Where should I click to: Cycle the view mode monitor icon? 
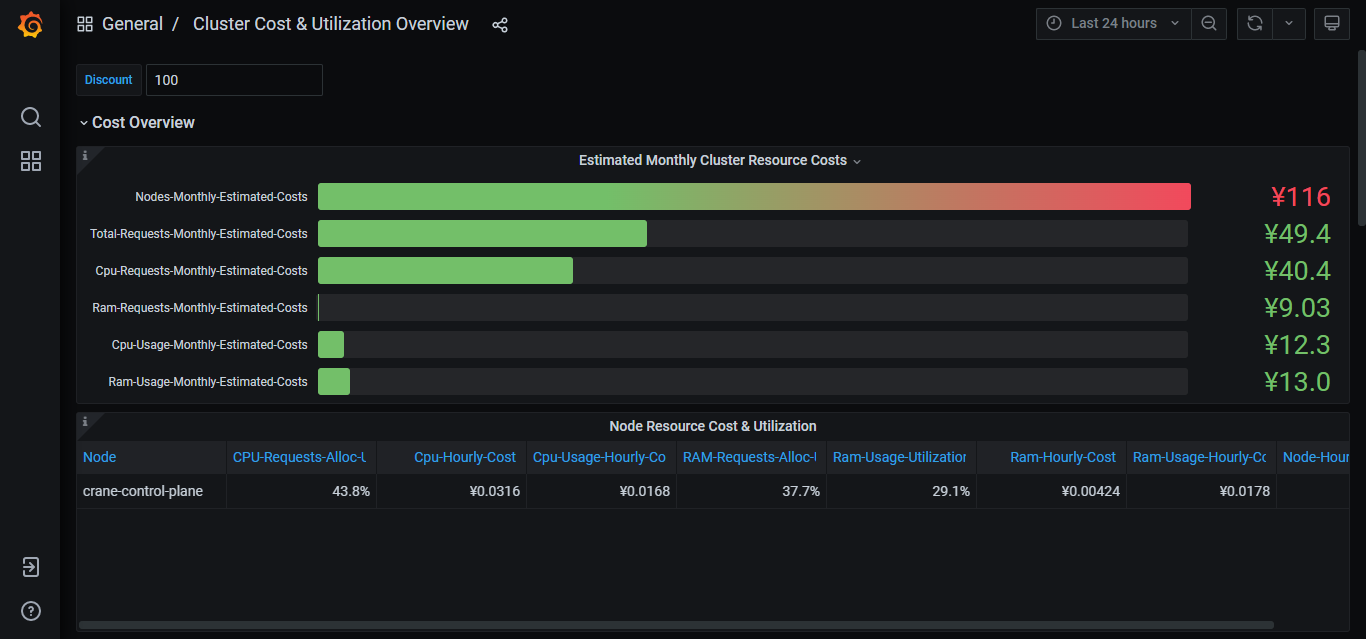click(x=1331, y=23)
